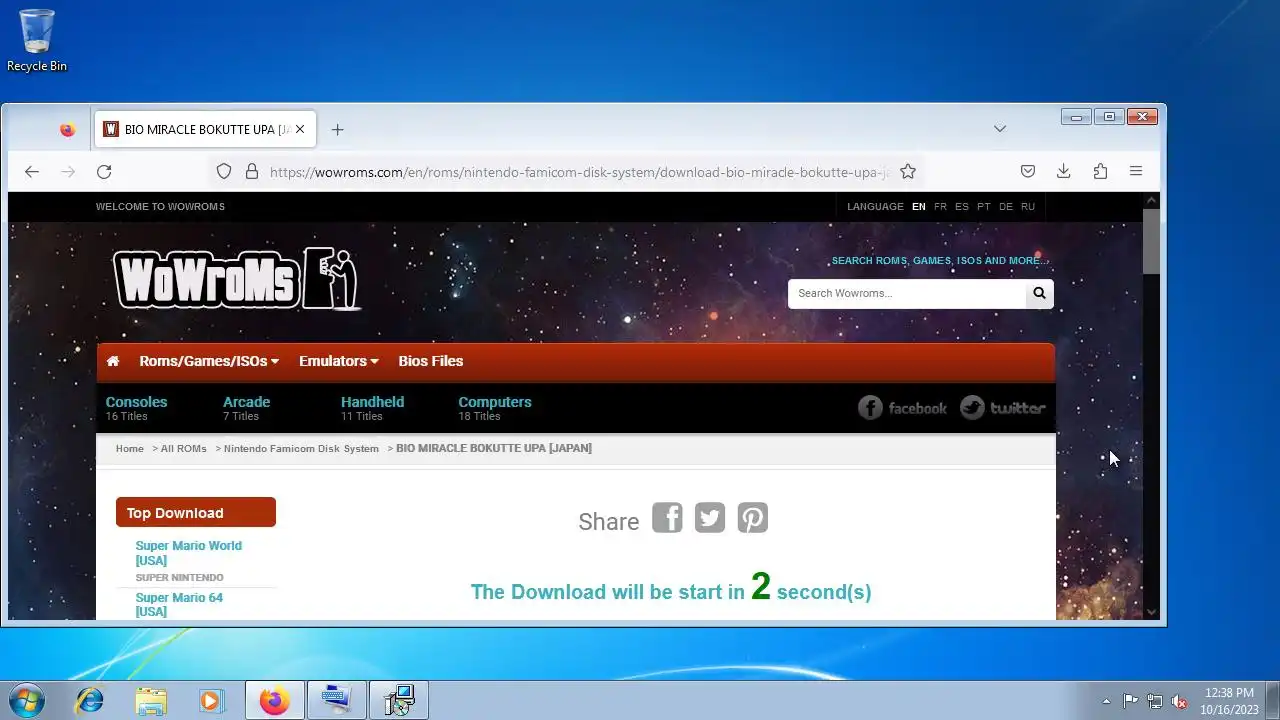
Task: Click the Firefox taskbar button
Action: coord(275,700)
